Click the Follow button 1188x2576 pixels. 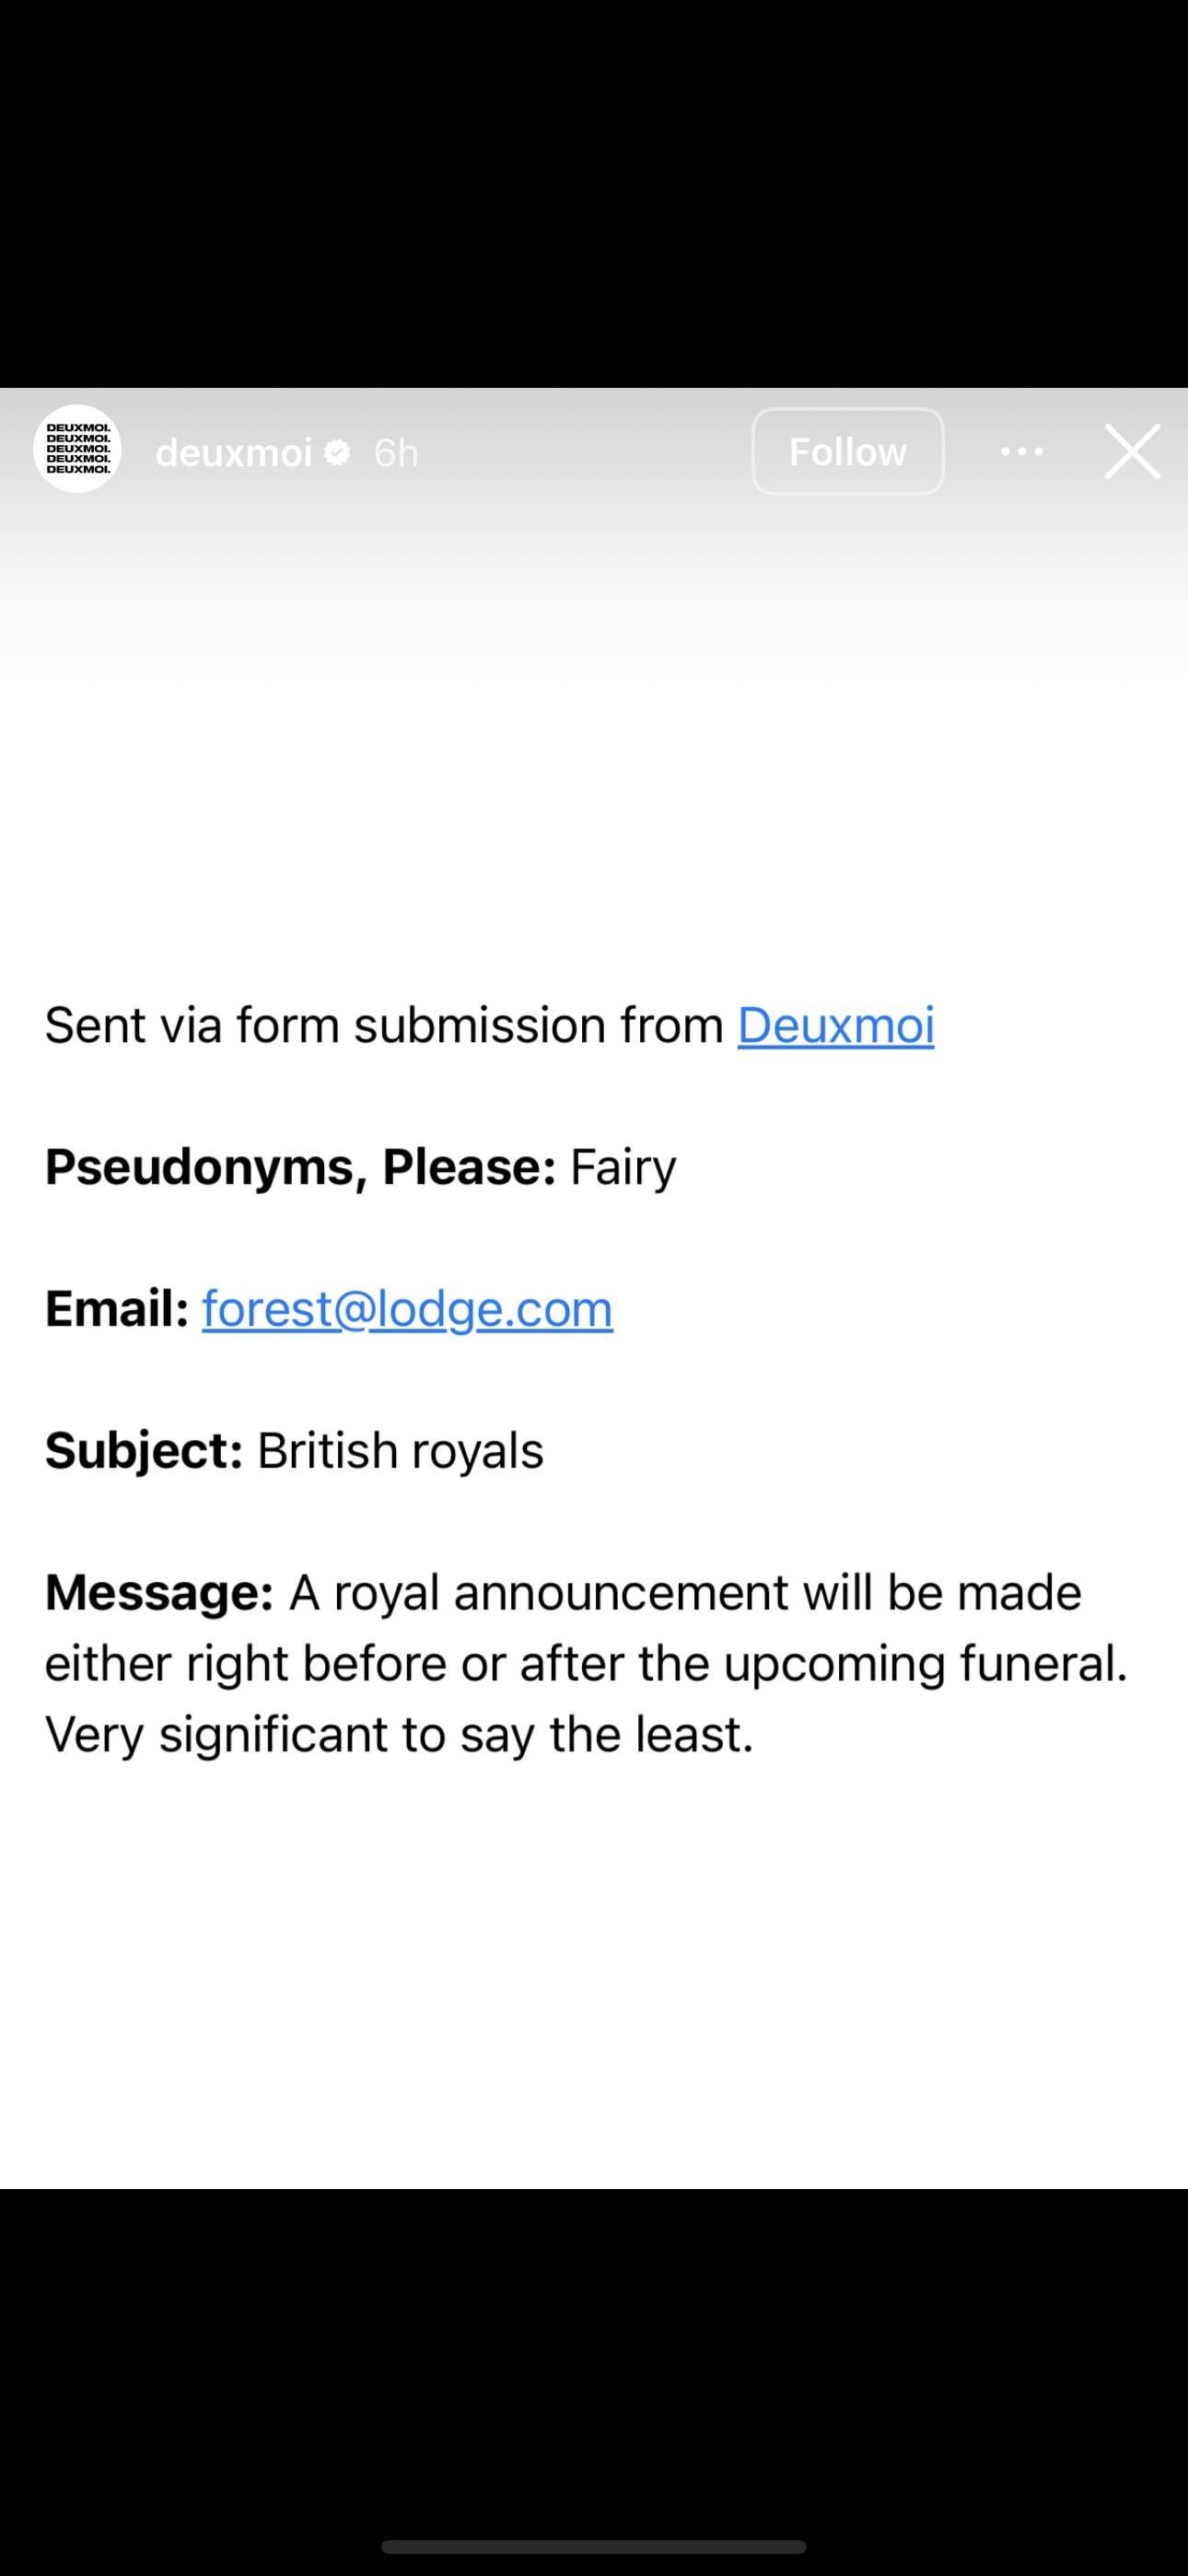848,451
